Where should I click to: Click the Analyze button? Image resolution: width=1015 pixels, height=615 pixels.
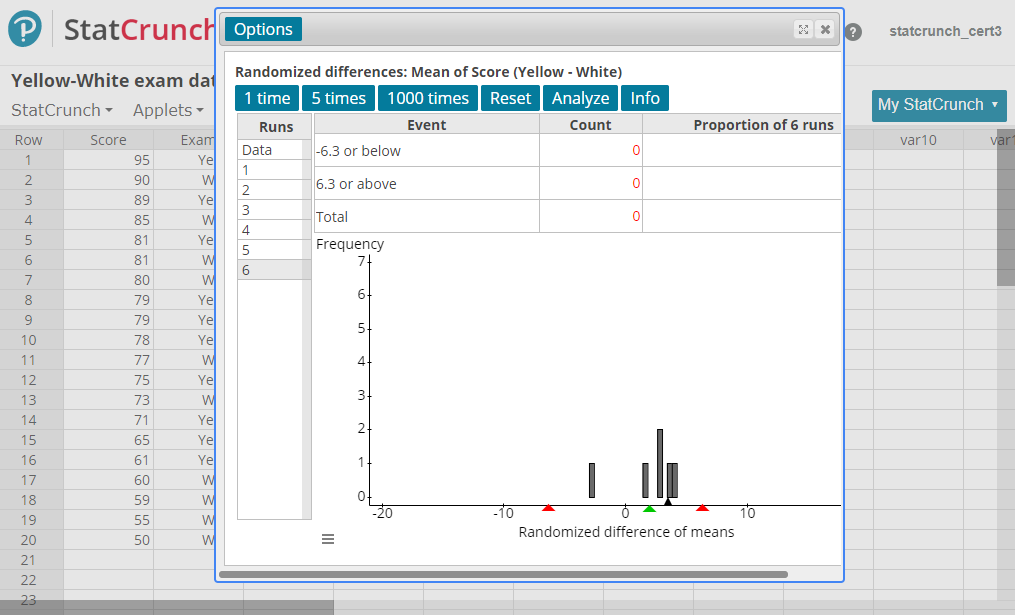point(580,98)
